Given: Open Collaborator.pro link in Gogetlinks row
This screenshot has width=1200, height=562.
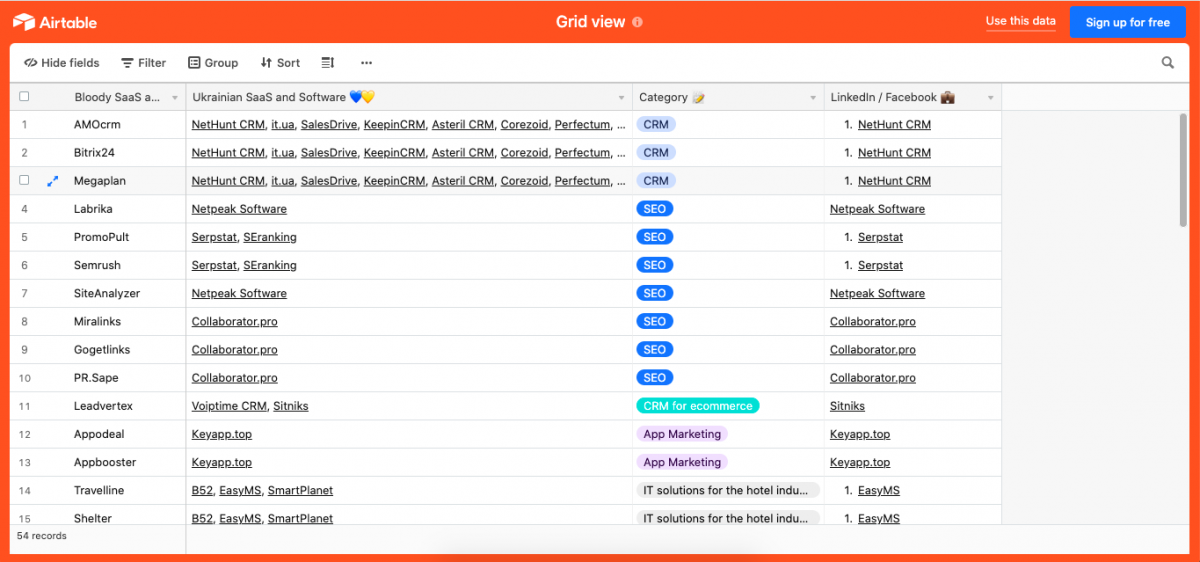Looking at the screenshot, I should 235,350.
